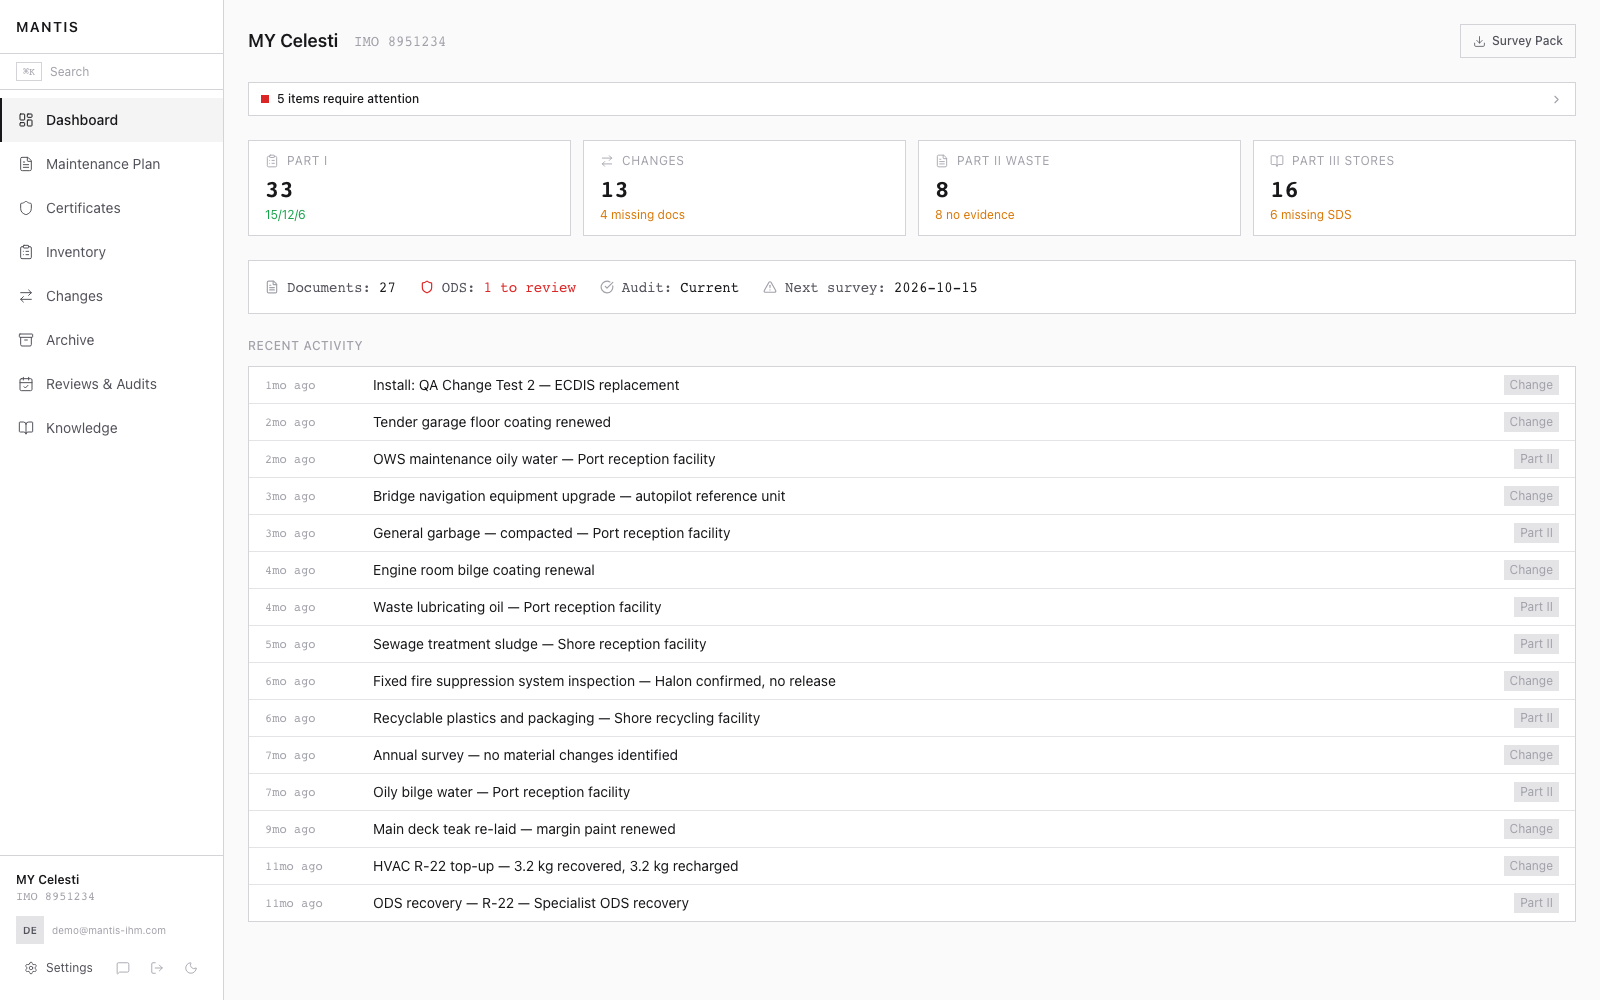Open the Settings link
Viewport: 1600px width, 1000px height.
point(59,968)
